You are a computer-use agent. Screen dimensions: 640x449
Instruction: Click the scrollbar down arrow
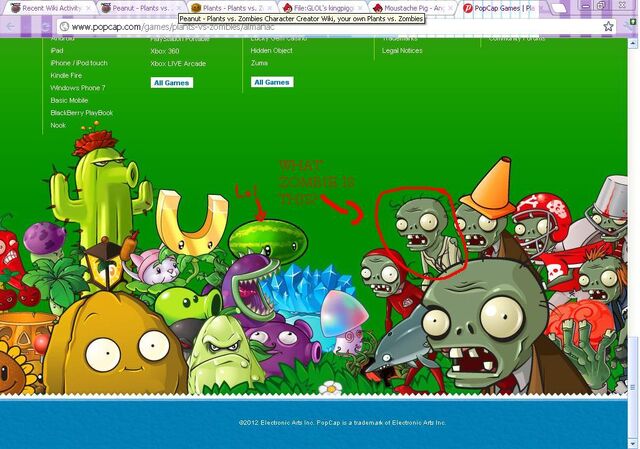tap(633, 443)
